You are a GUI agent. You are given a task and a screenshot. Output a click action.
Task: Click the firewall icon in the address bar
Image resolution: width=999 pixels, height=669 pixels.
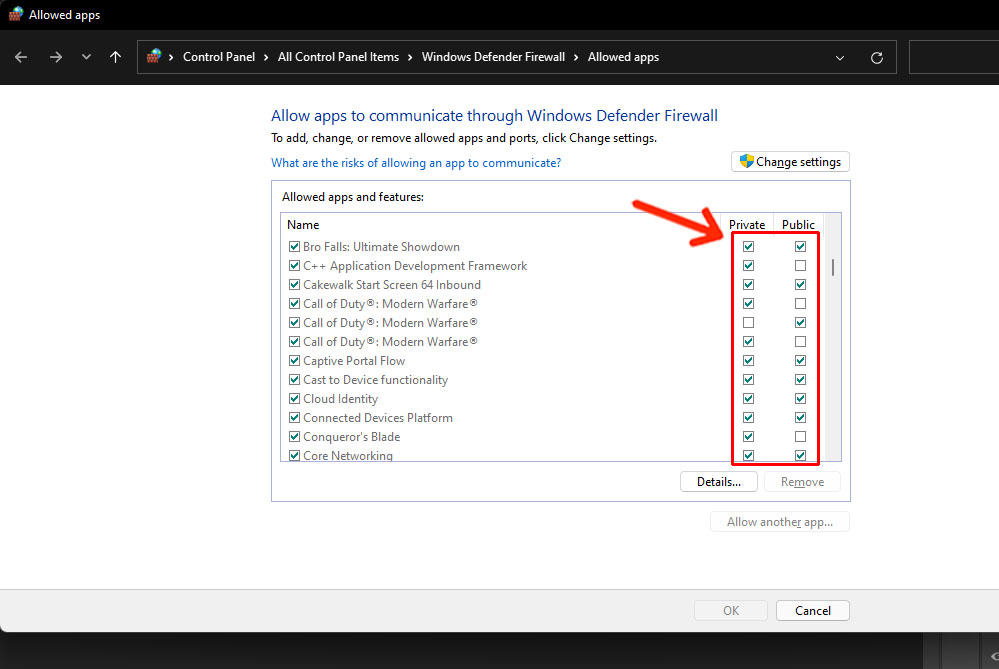click(154, 57)
